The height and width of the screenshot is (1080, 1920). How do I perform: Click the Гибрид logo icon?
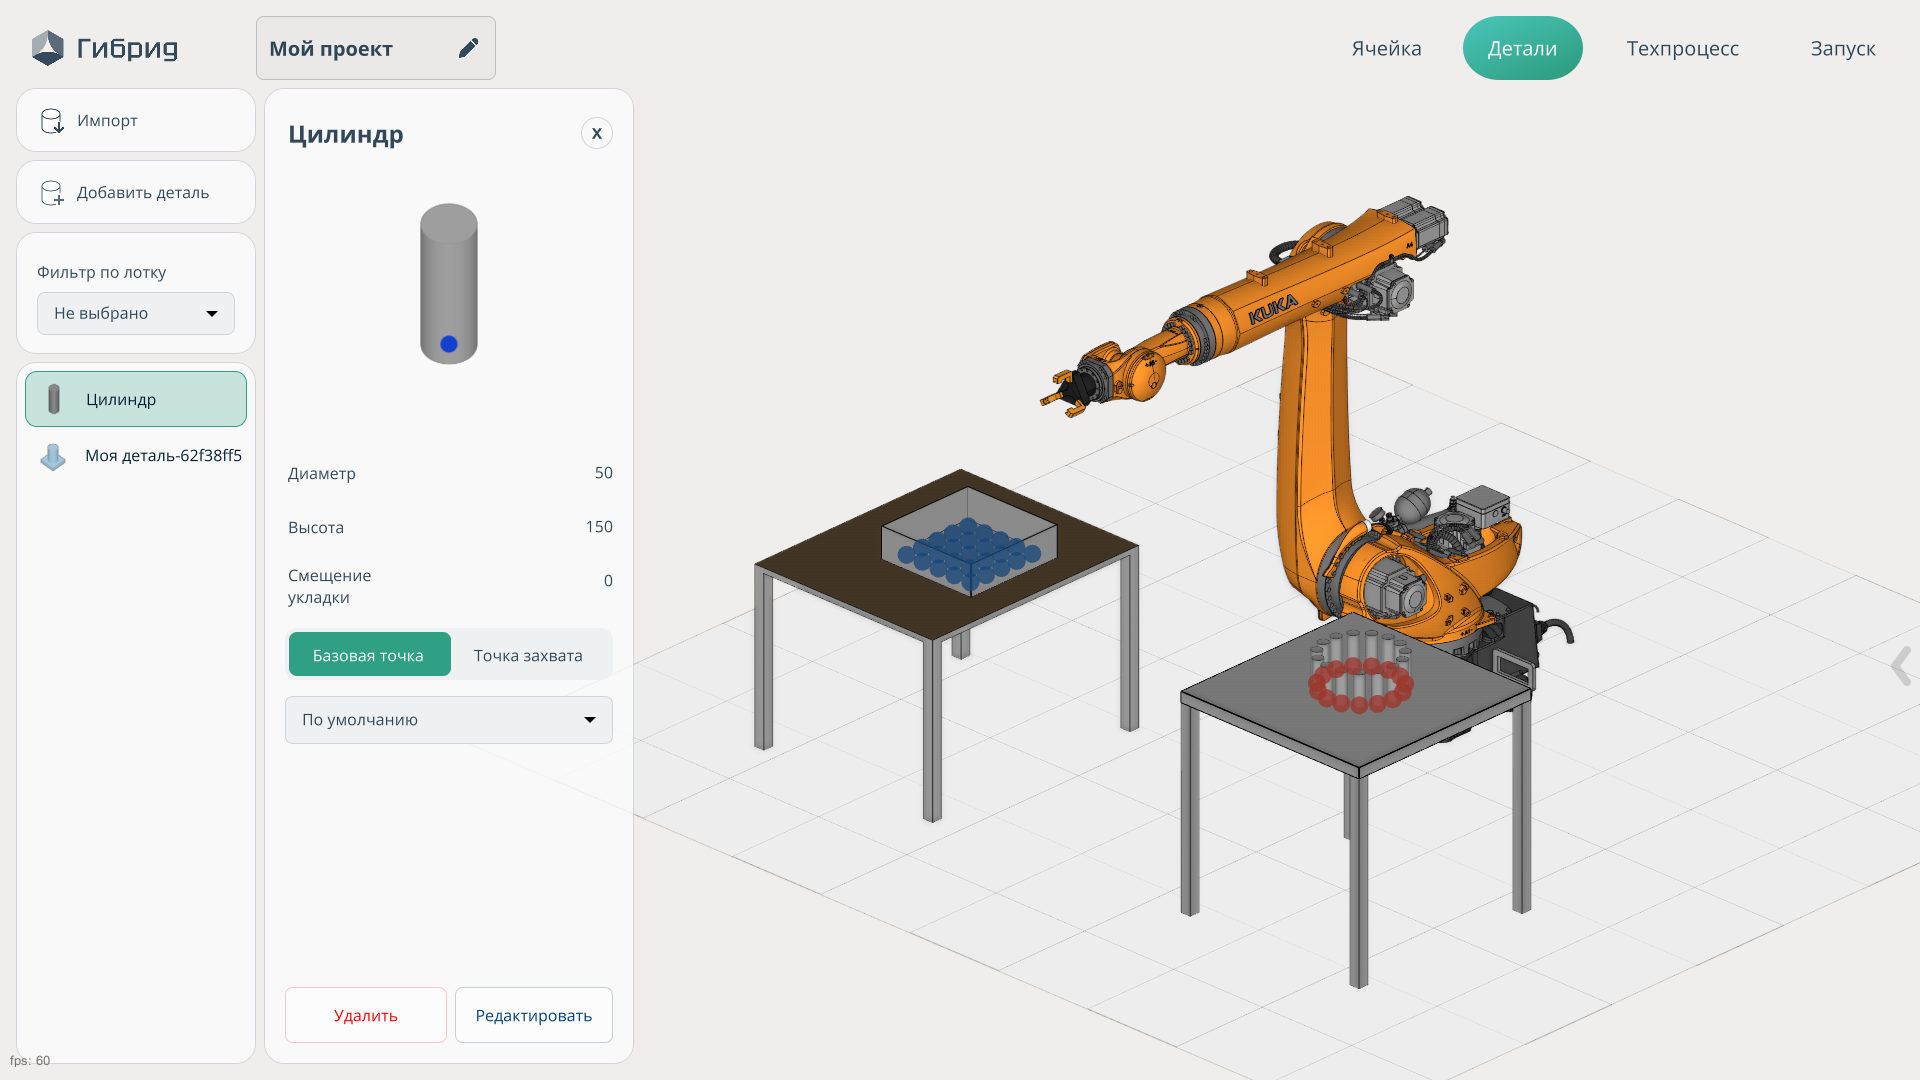(x=47, y=48)
